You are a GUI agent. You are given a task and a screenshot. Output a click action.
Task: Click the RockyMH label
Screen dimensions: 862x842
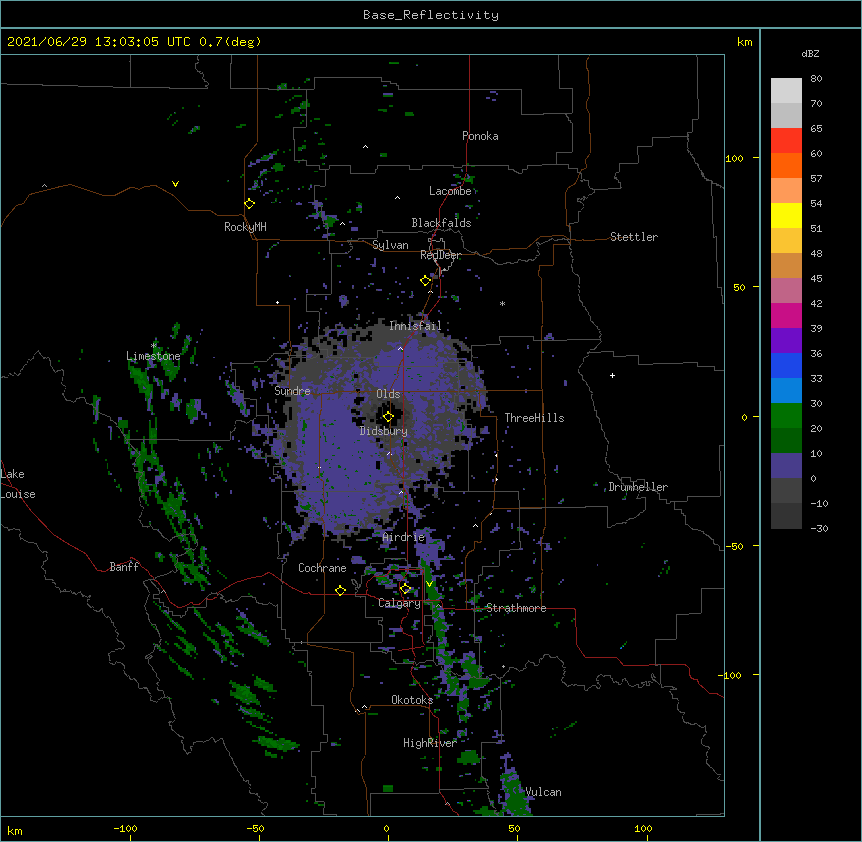(x=245, y=227)
